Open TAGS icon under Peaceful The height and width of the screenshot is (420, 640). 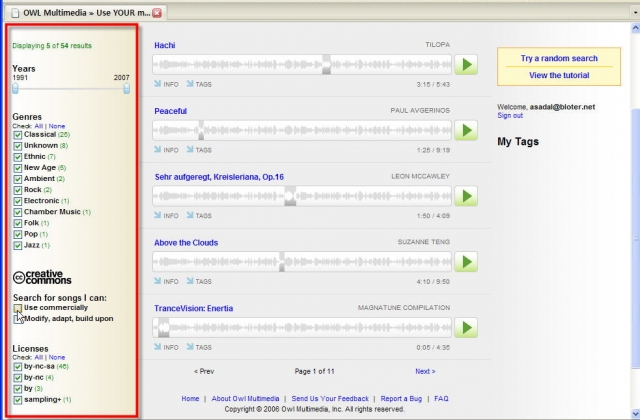199,150
